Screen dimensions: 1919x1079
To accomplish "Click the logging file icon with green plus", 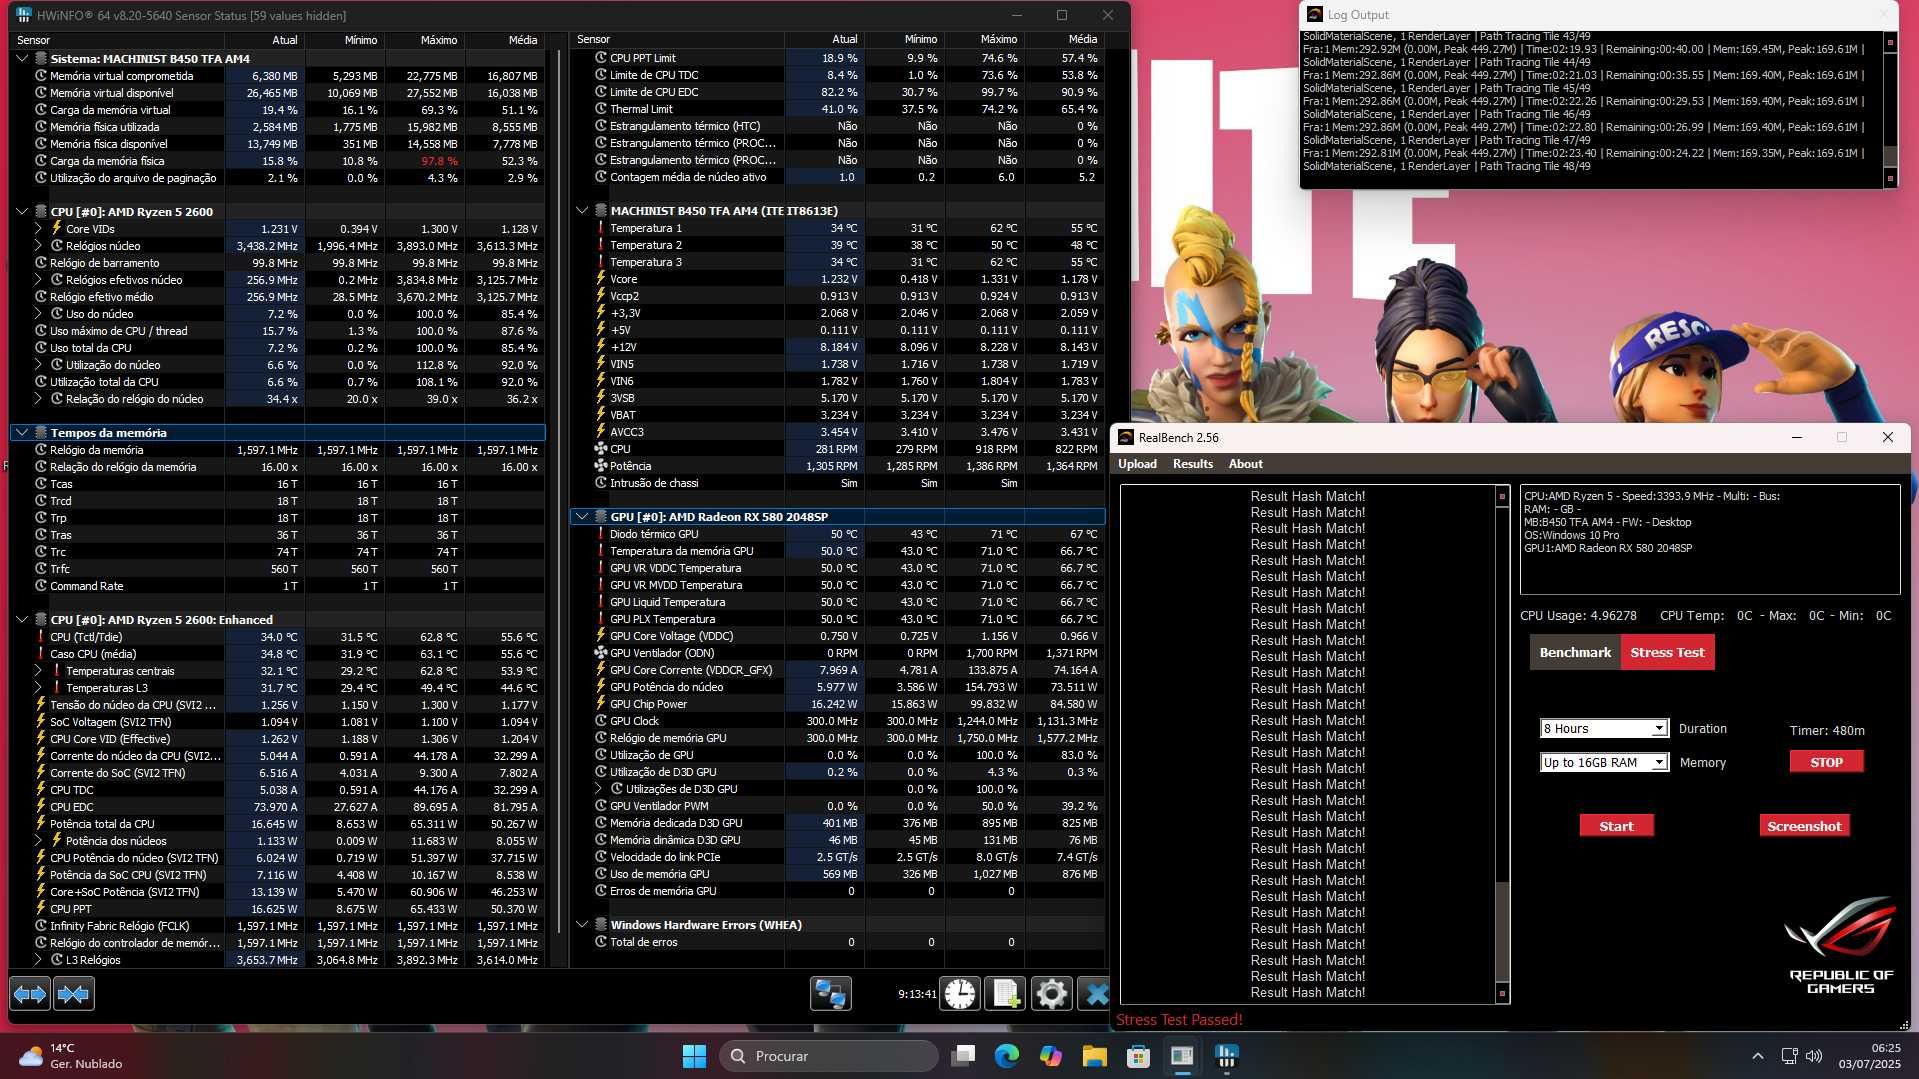I will (x=1005, y=994).
